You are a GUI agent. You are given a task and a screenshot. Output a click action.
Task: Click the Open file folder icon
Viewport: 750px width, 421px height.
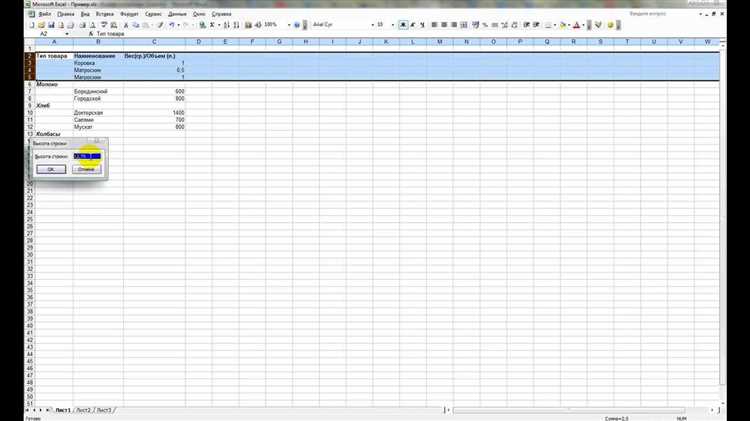[x=42, y=25]
